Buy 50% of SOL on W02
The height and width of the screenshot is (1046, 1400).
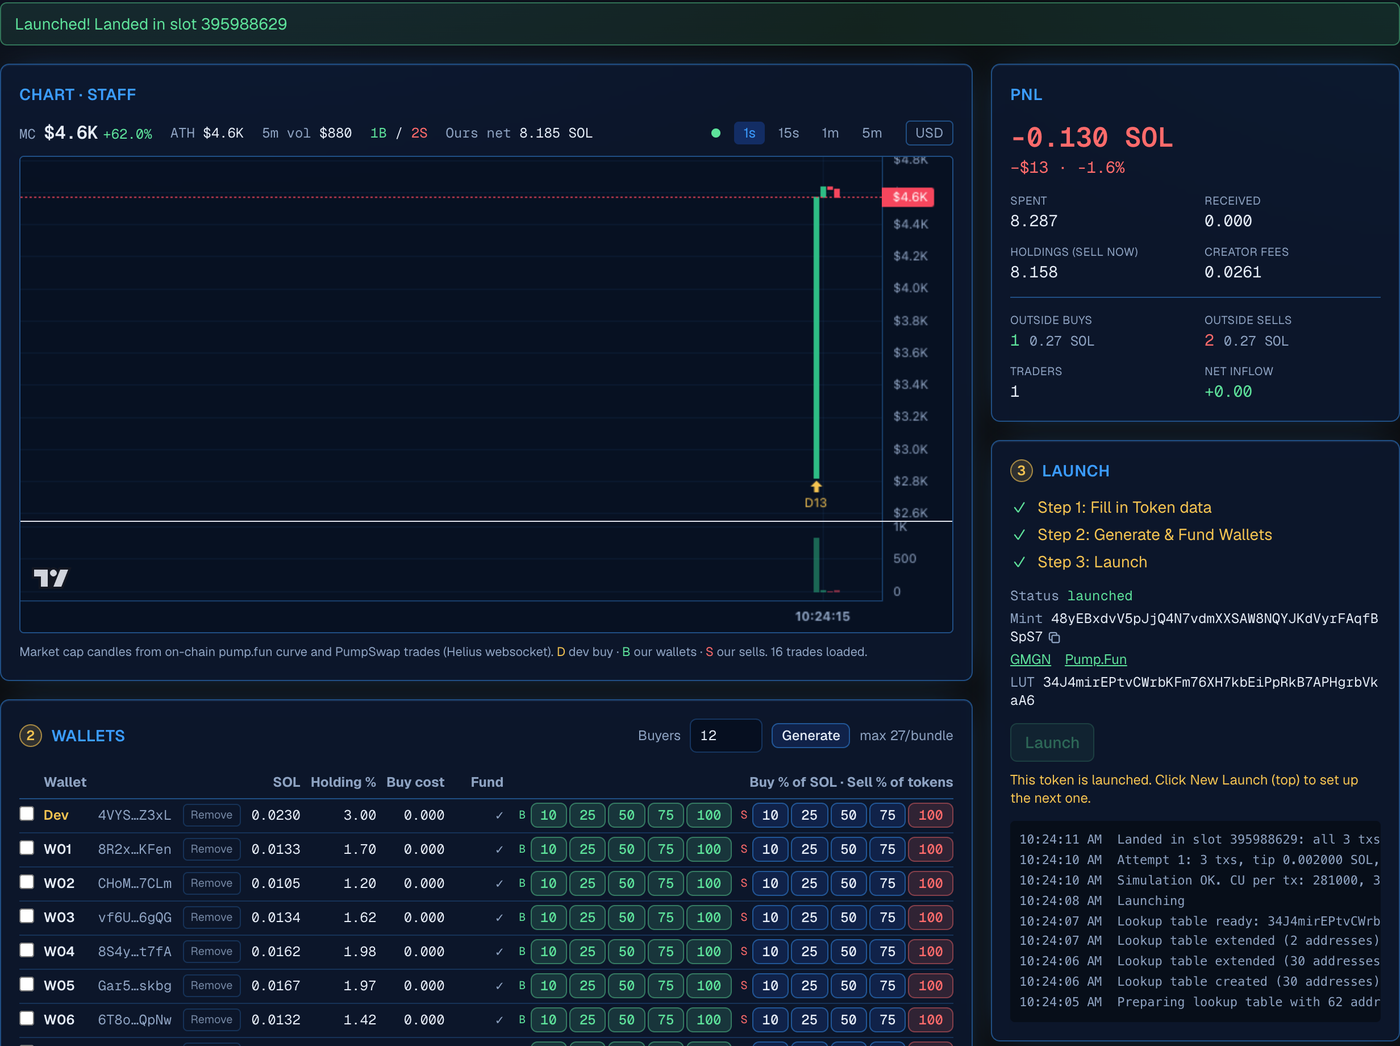[x=626, y=883]
